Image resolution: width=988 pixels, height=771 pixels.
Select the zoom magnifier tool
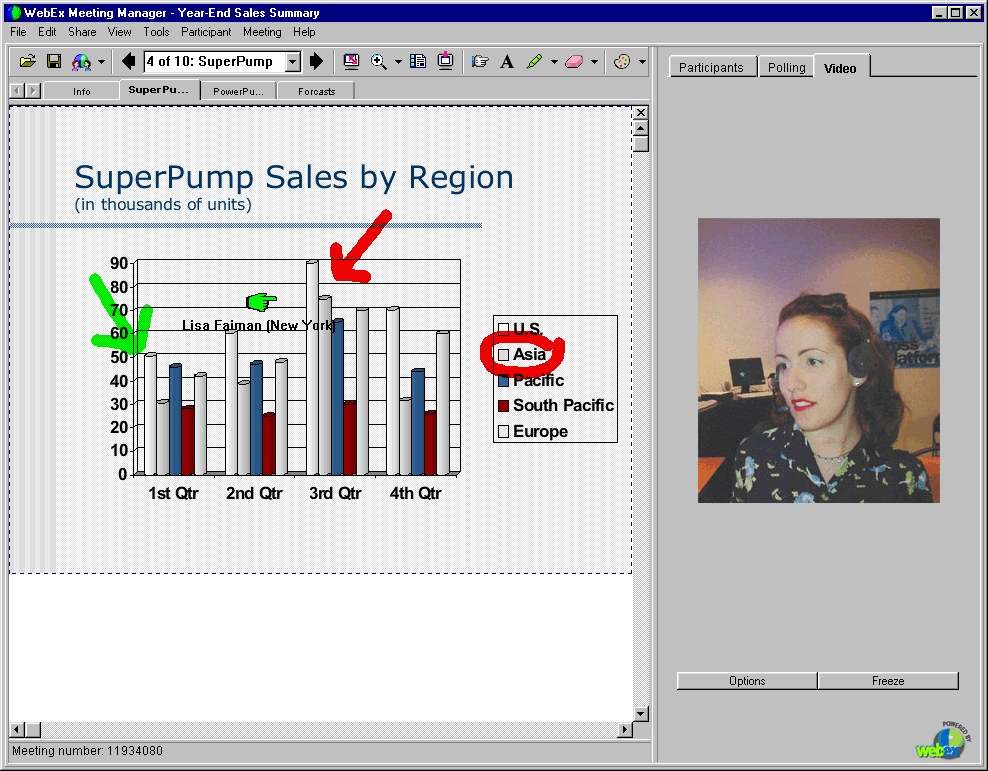(x=379, y=62)
